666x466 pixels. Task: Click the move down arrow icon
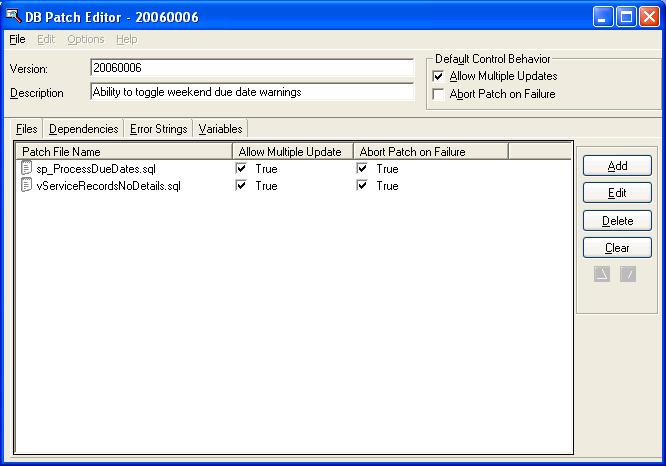click(628, 274)
